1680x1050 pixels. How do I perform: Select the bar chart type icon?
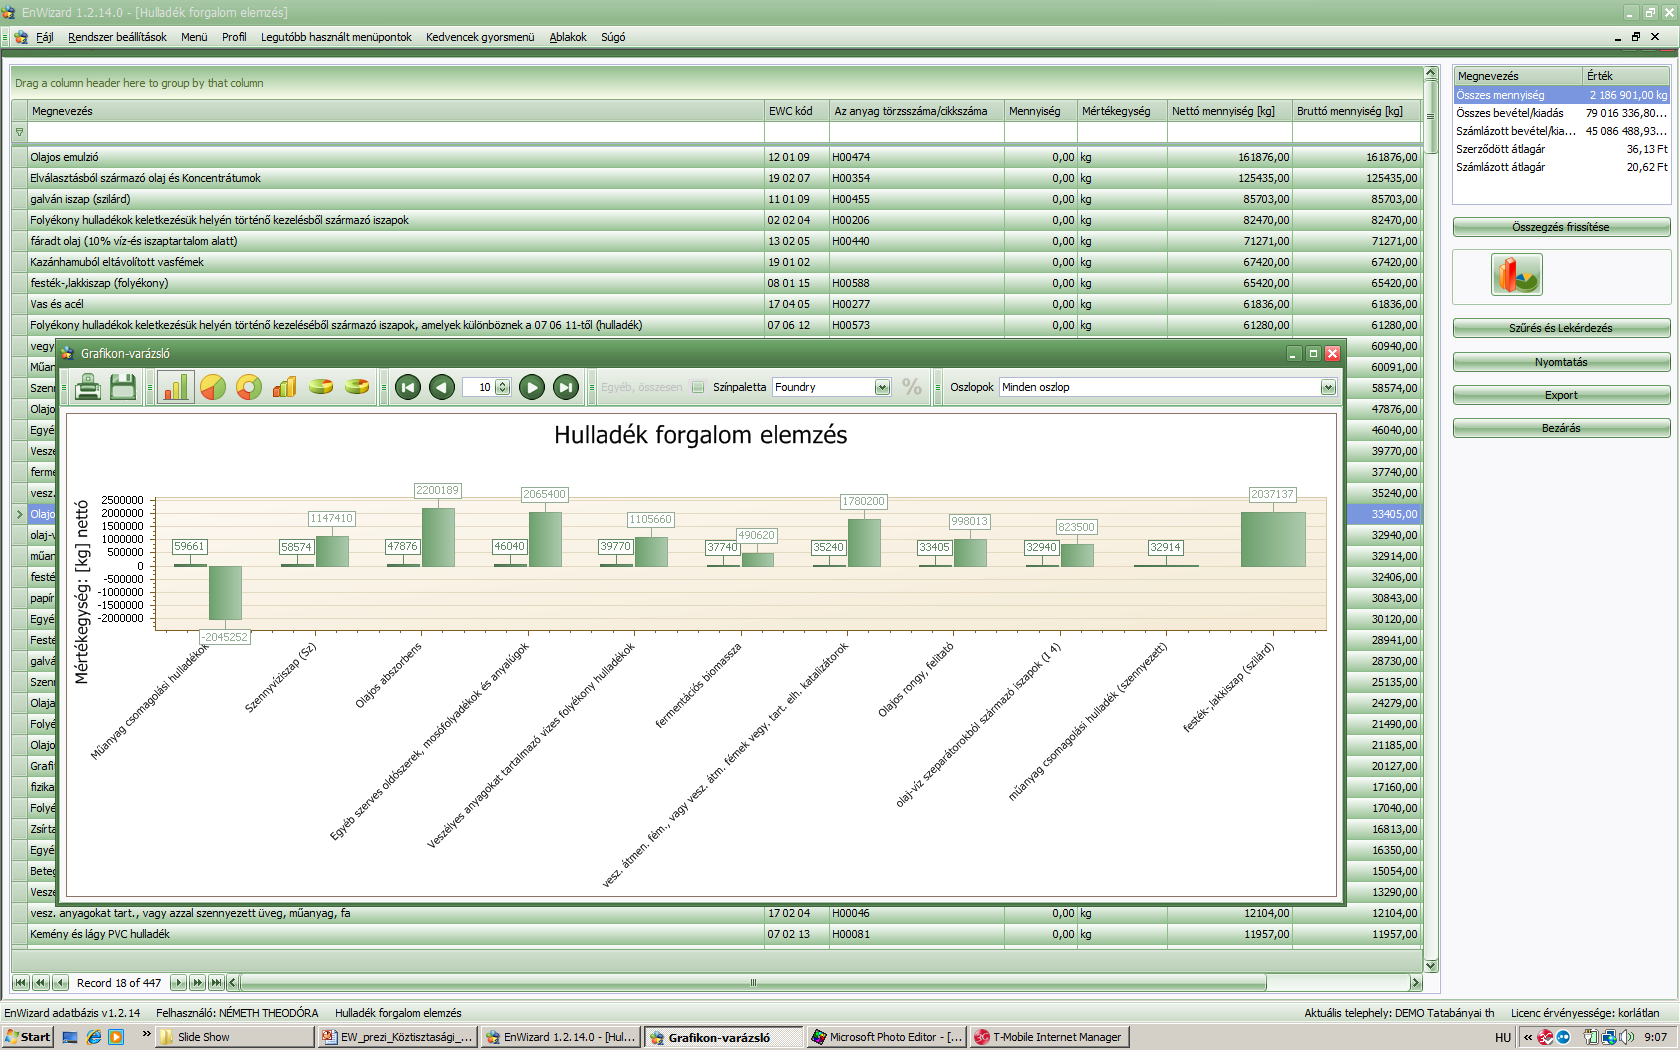pos(175,387)
